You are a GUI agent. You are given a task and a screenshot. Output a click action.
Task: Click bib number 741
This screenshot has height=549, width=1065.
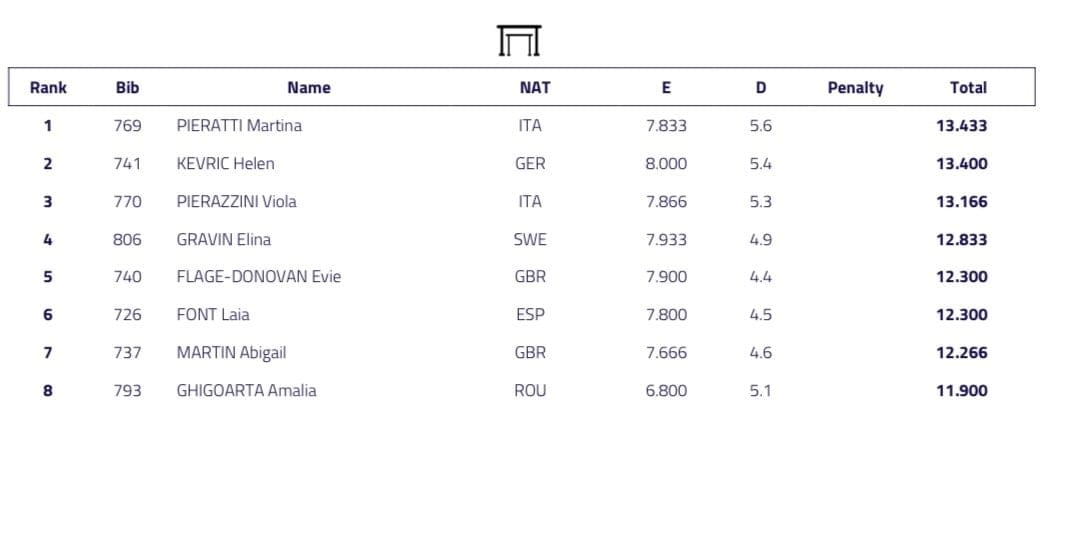click(127, 164)
